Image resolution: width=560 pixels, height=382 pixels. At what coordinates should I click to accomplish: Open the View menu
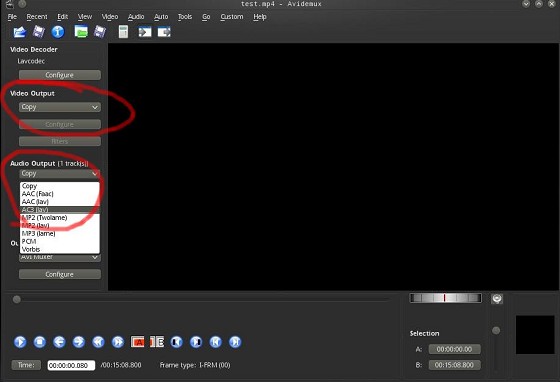[85, 17]
